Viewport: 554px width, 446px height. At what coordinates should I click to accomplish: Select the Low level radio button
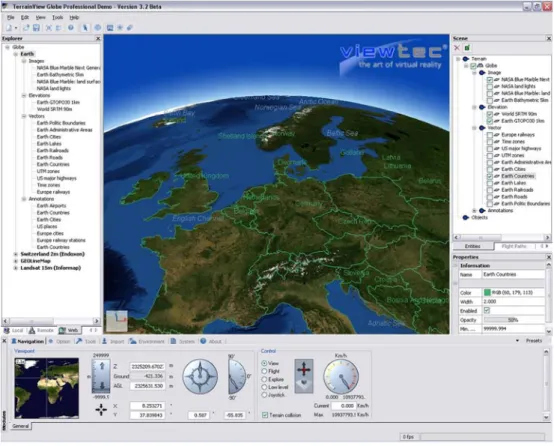click(264, 387)
